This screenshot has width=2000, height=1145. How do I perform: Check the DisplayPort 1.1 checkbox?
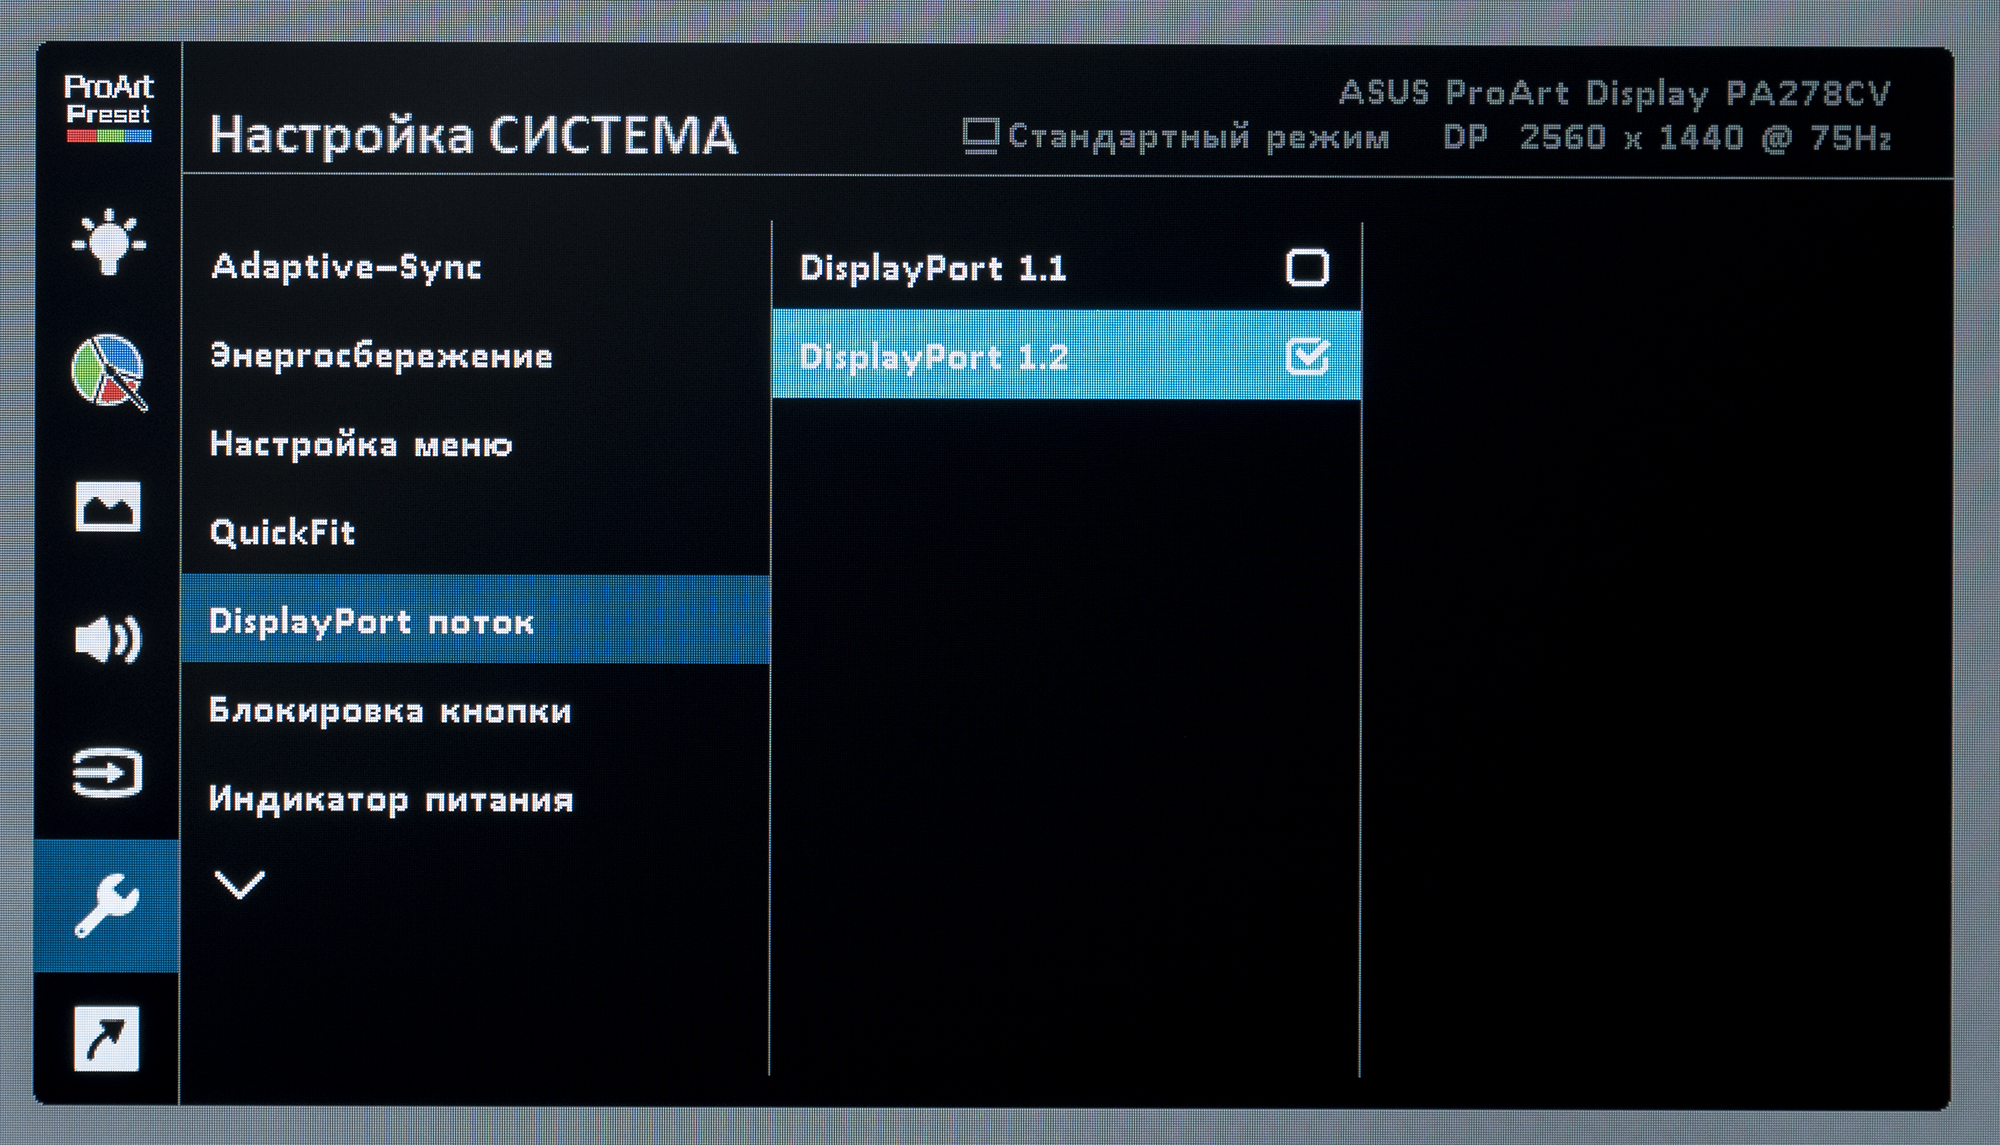pyautogui.click(x=1307, y=268)
